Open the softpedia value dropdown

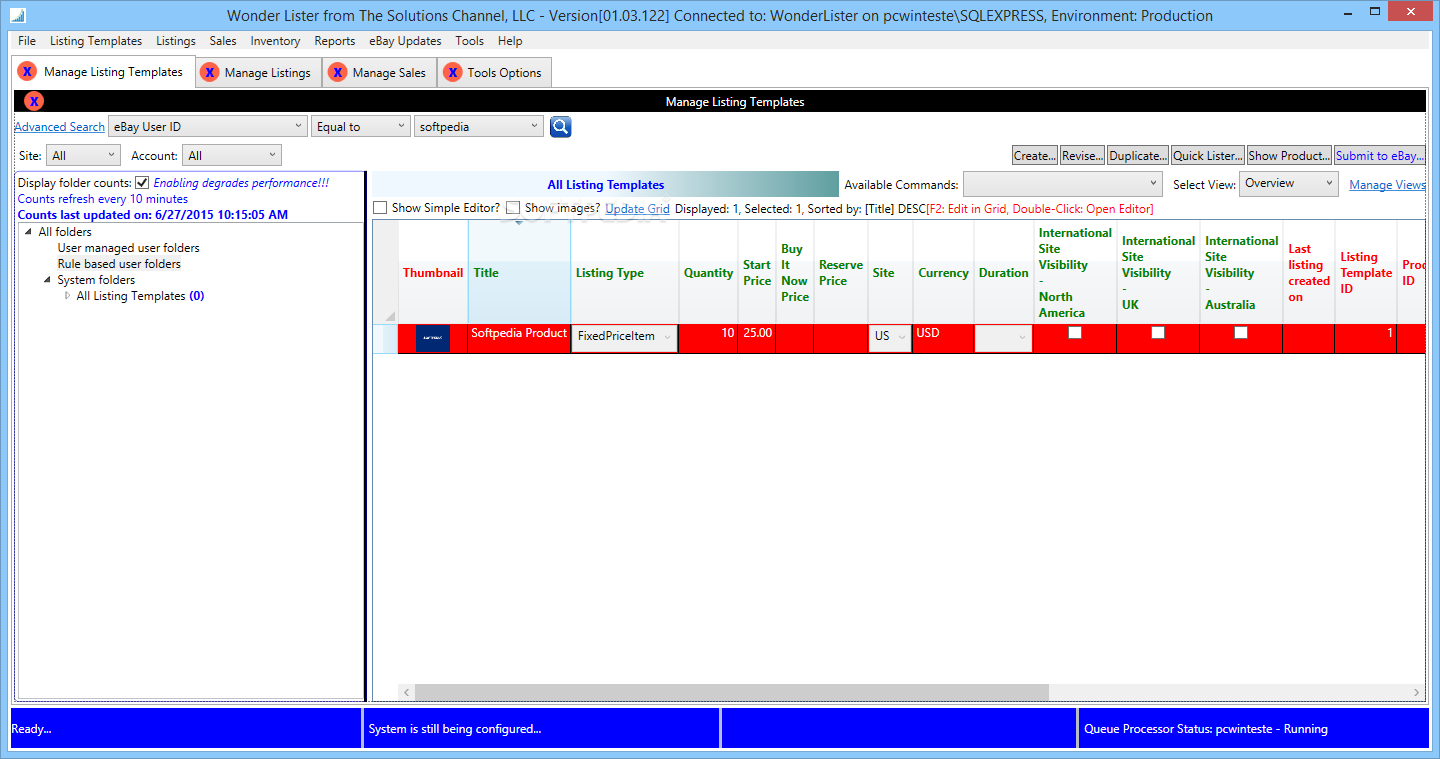point(479,127)
